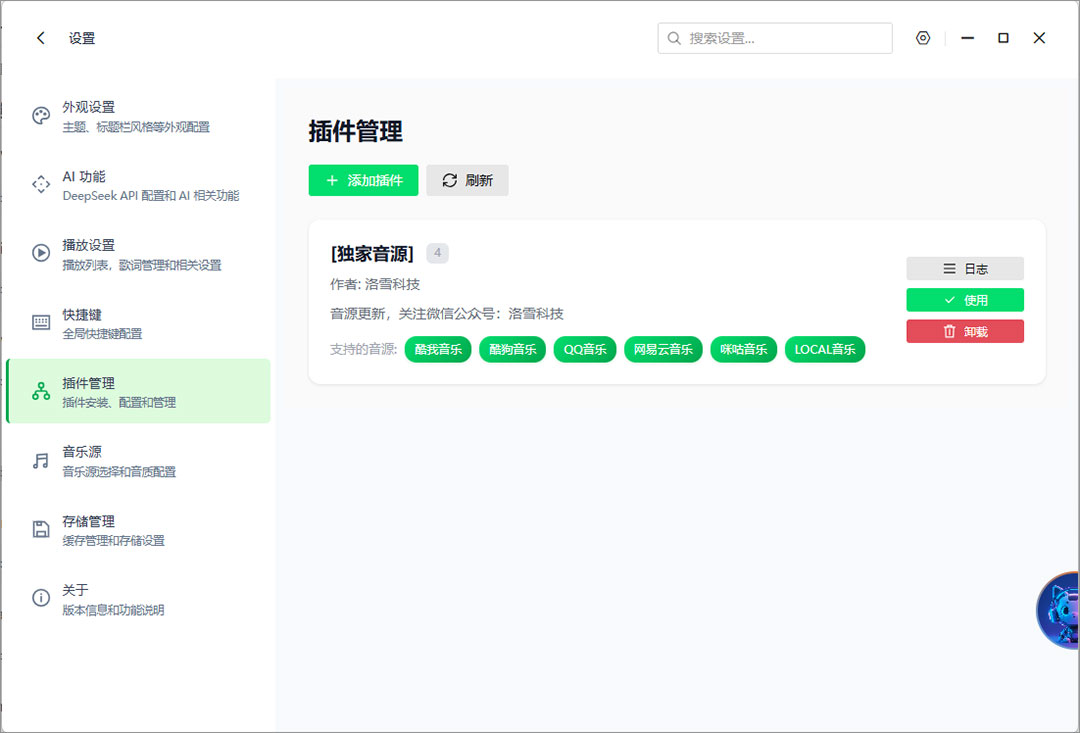
Task: Click the keyboard icon for 快捷键
Action: [x=41, y=320]
